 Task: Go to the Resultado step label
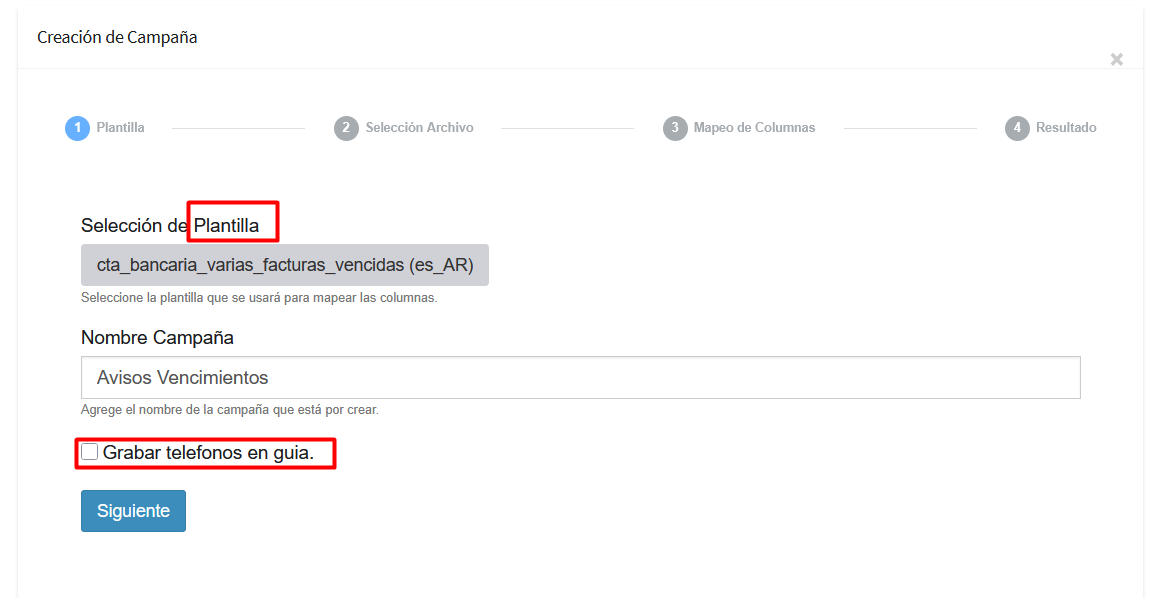(x=1066, y=127)
